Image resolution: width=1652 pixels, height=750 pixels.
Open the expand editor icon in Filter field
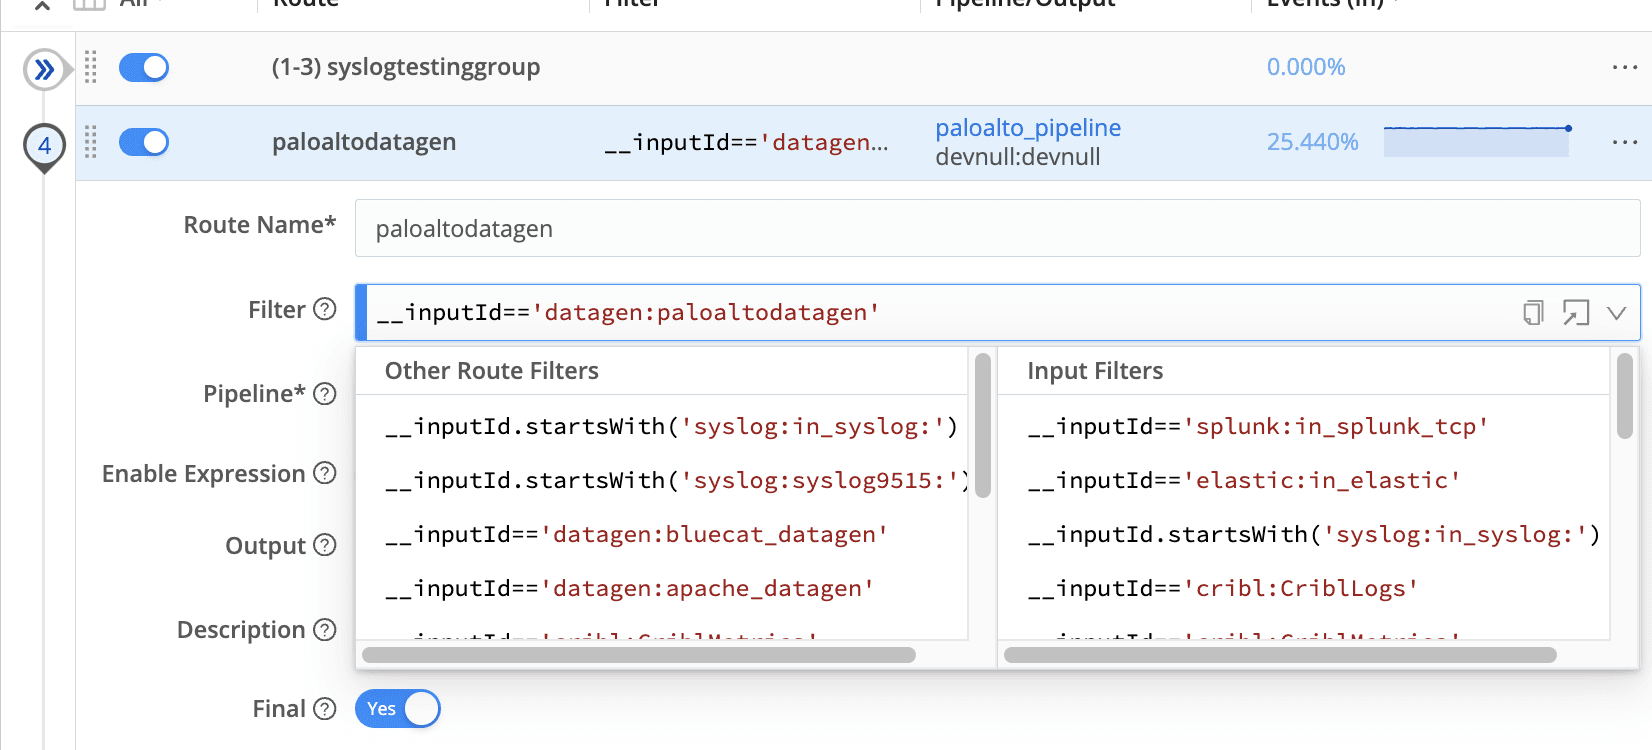[x=1575, y=313]
